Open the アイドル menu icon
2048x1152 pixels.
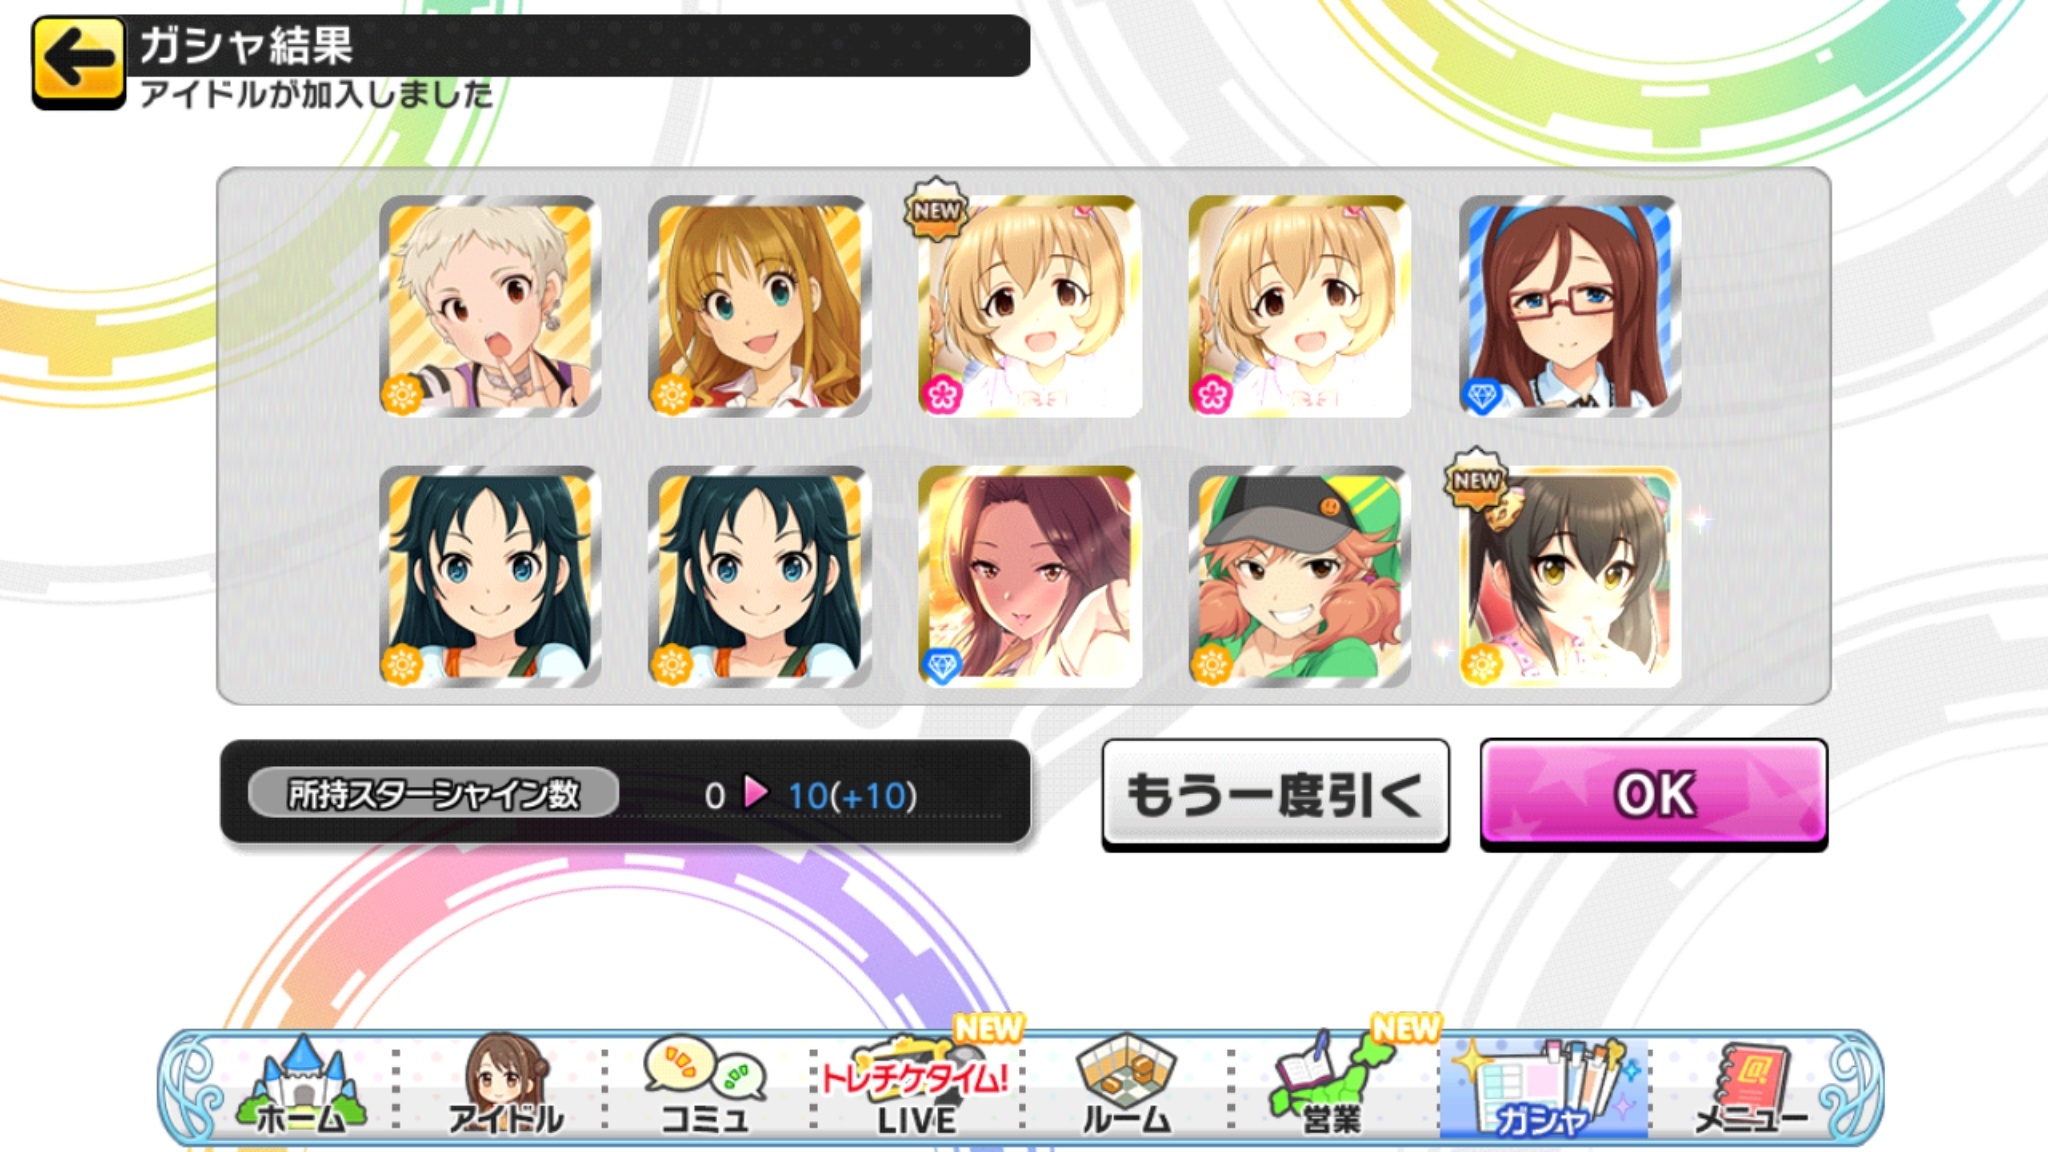point(506,1088)
